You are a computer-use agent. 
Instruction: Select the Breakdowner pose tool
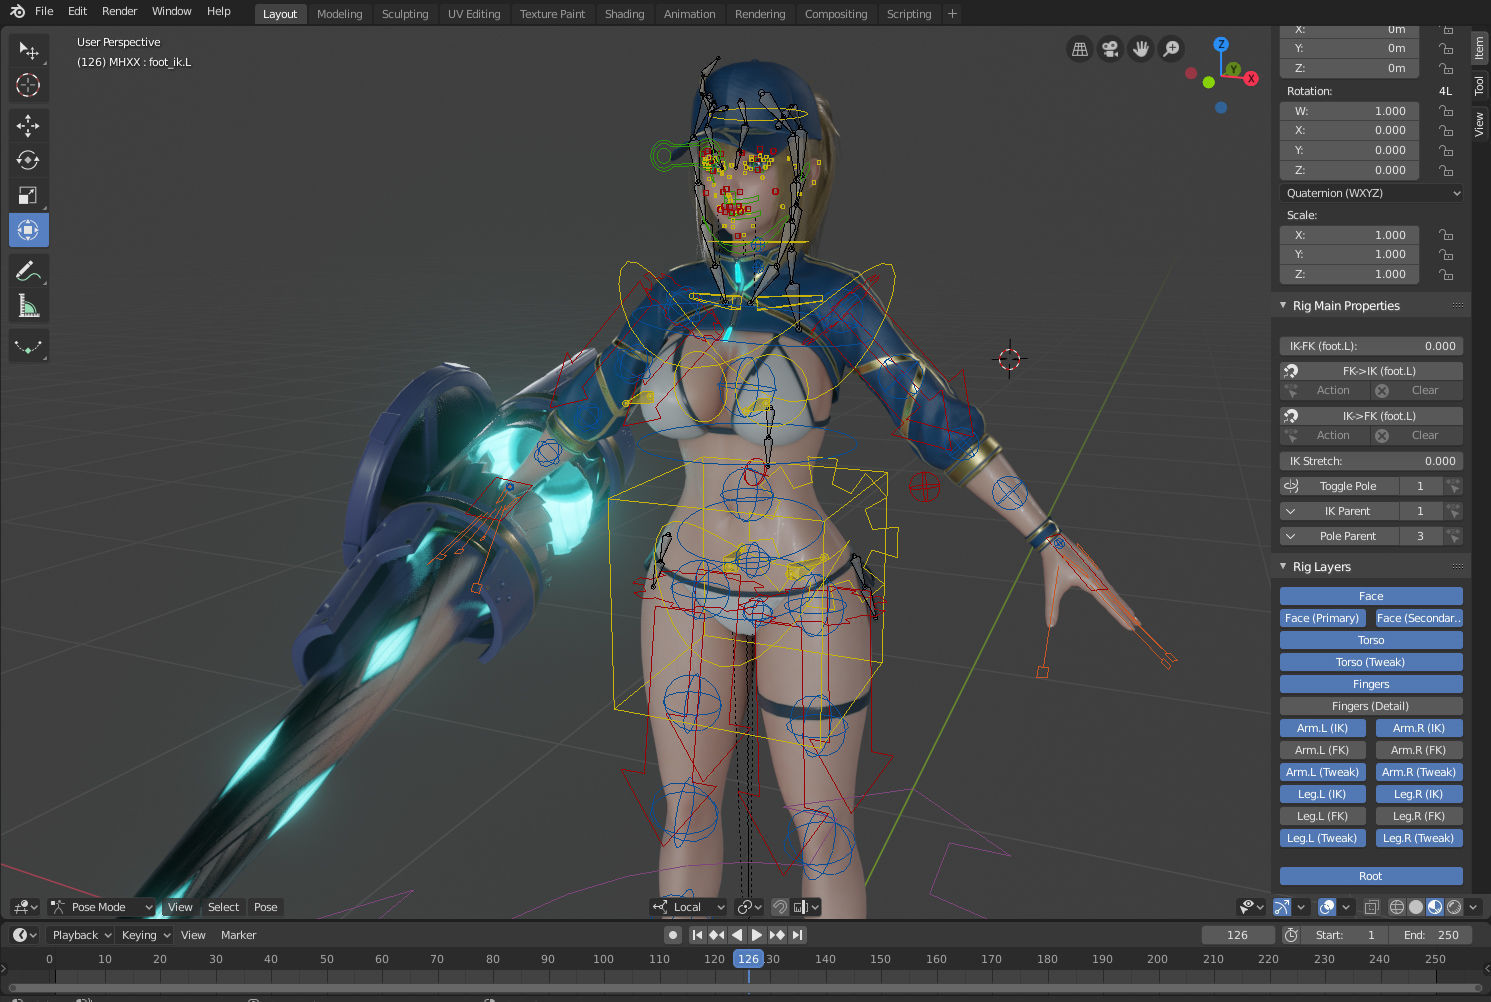tap(28, 346)
